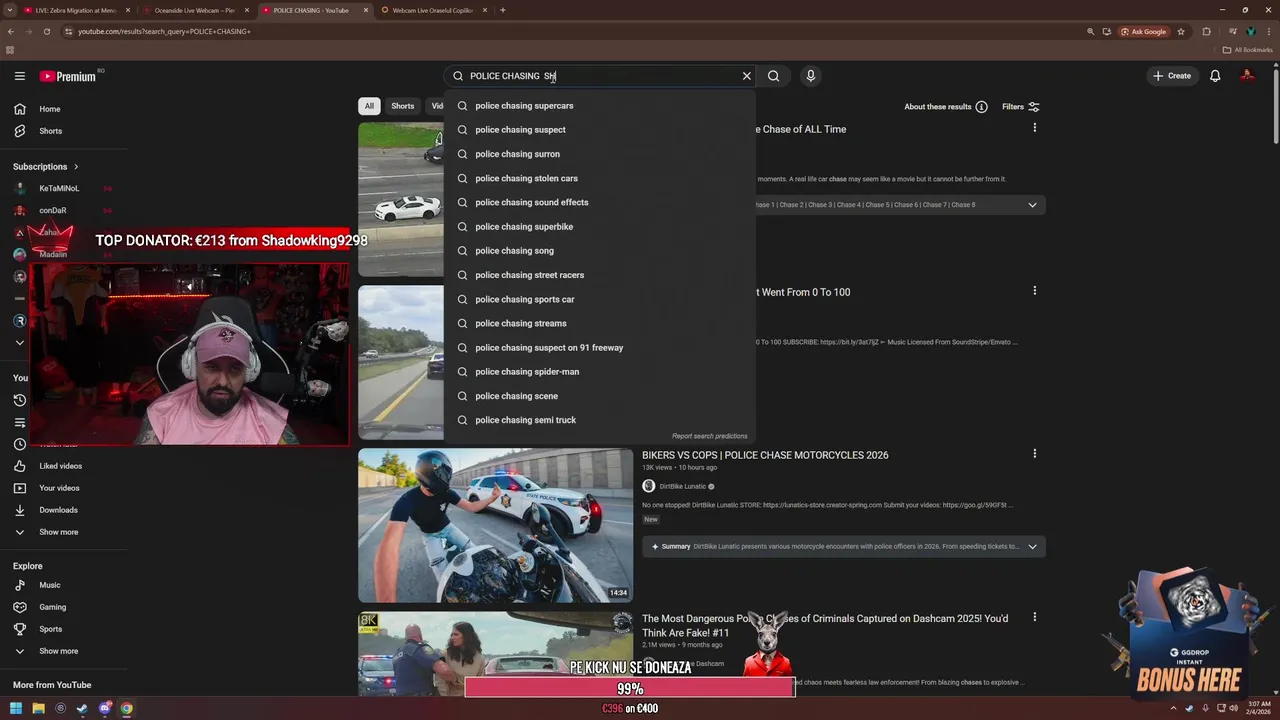Open more options for 'BIKERS VS COPS' video
Image resolution: width=1280 pixels, height=720 pixels.
(x=1034, y=453)
